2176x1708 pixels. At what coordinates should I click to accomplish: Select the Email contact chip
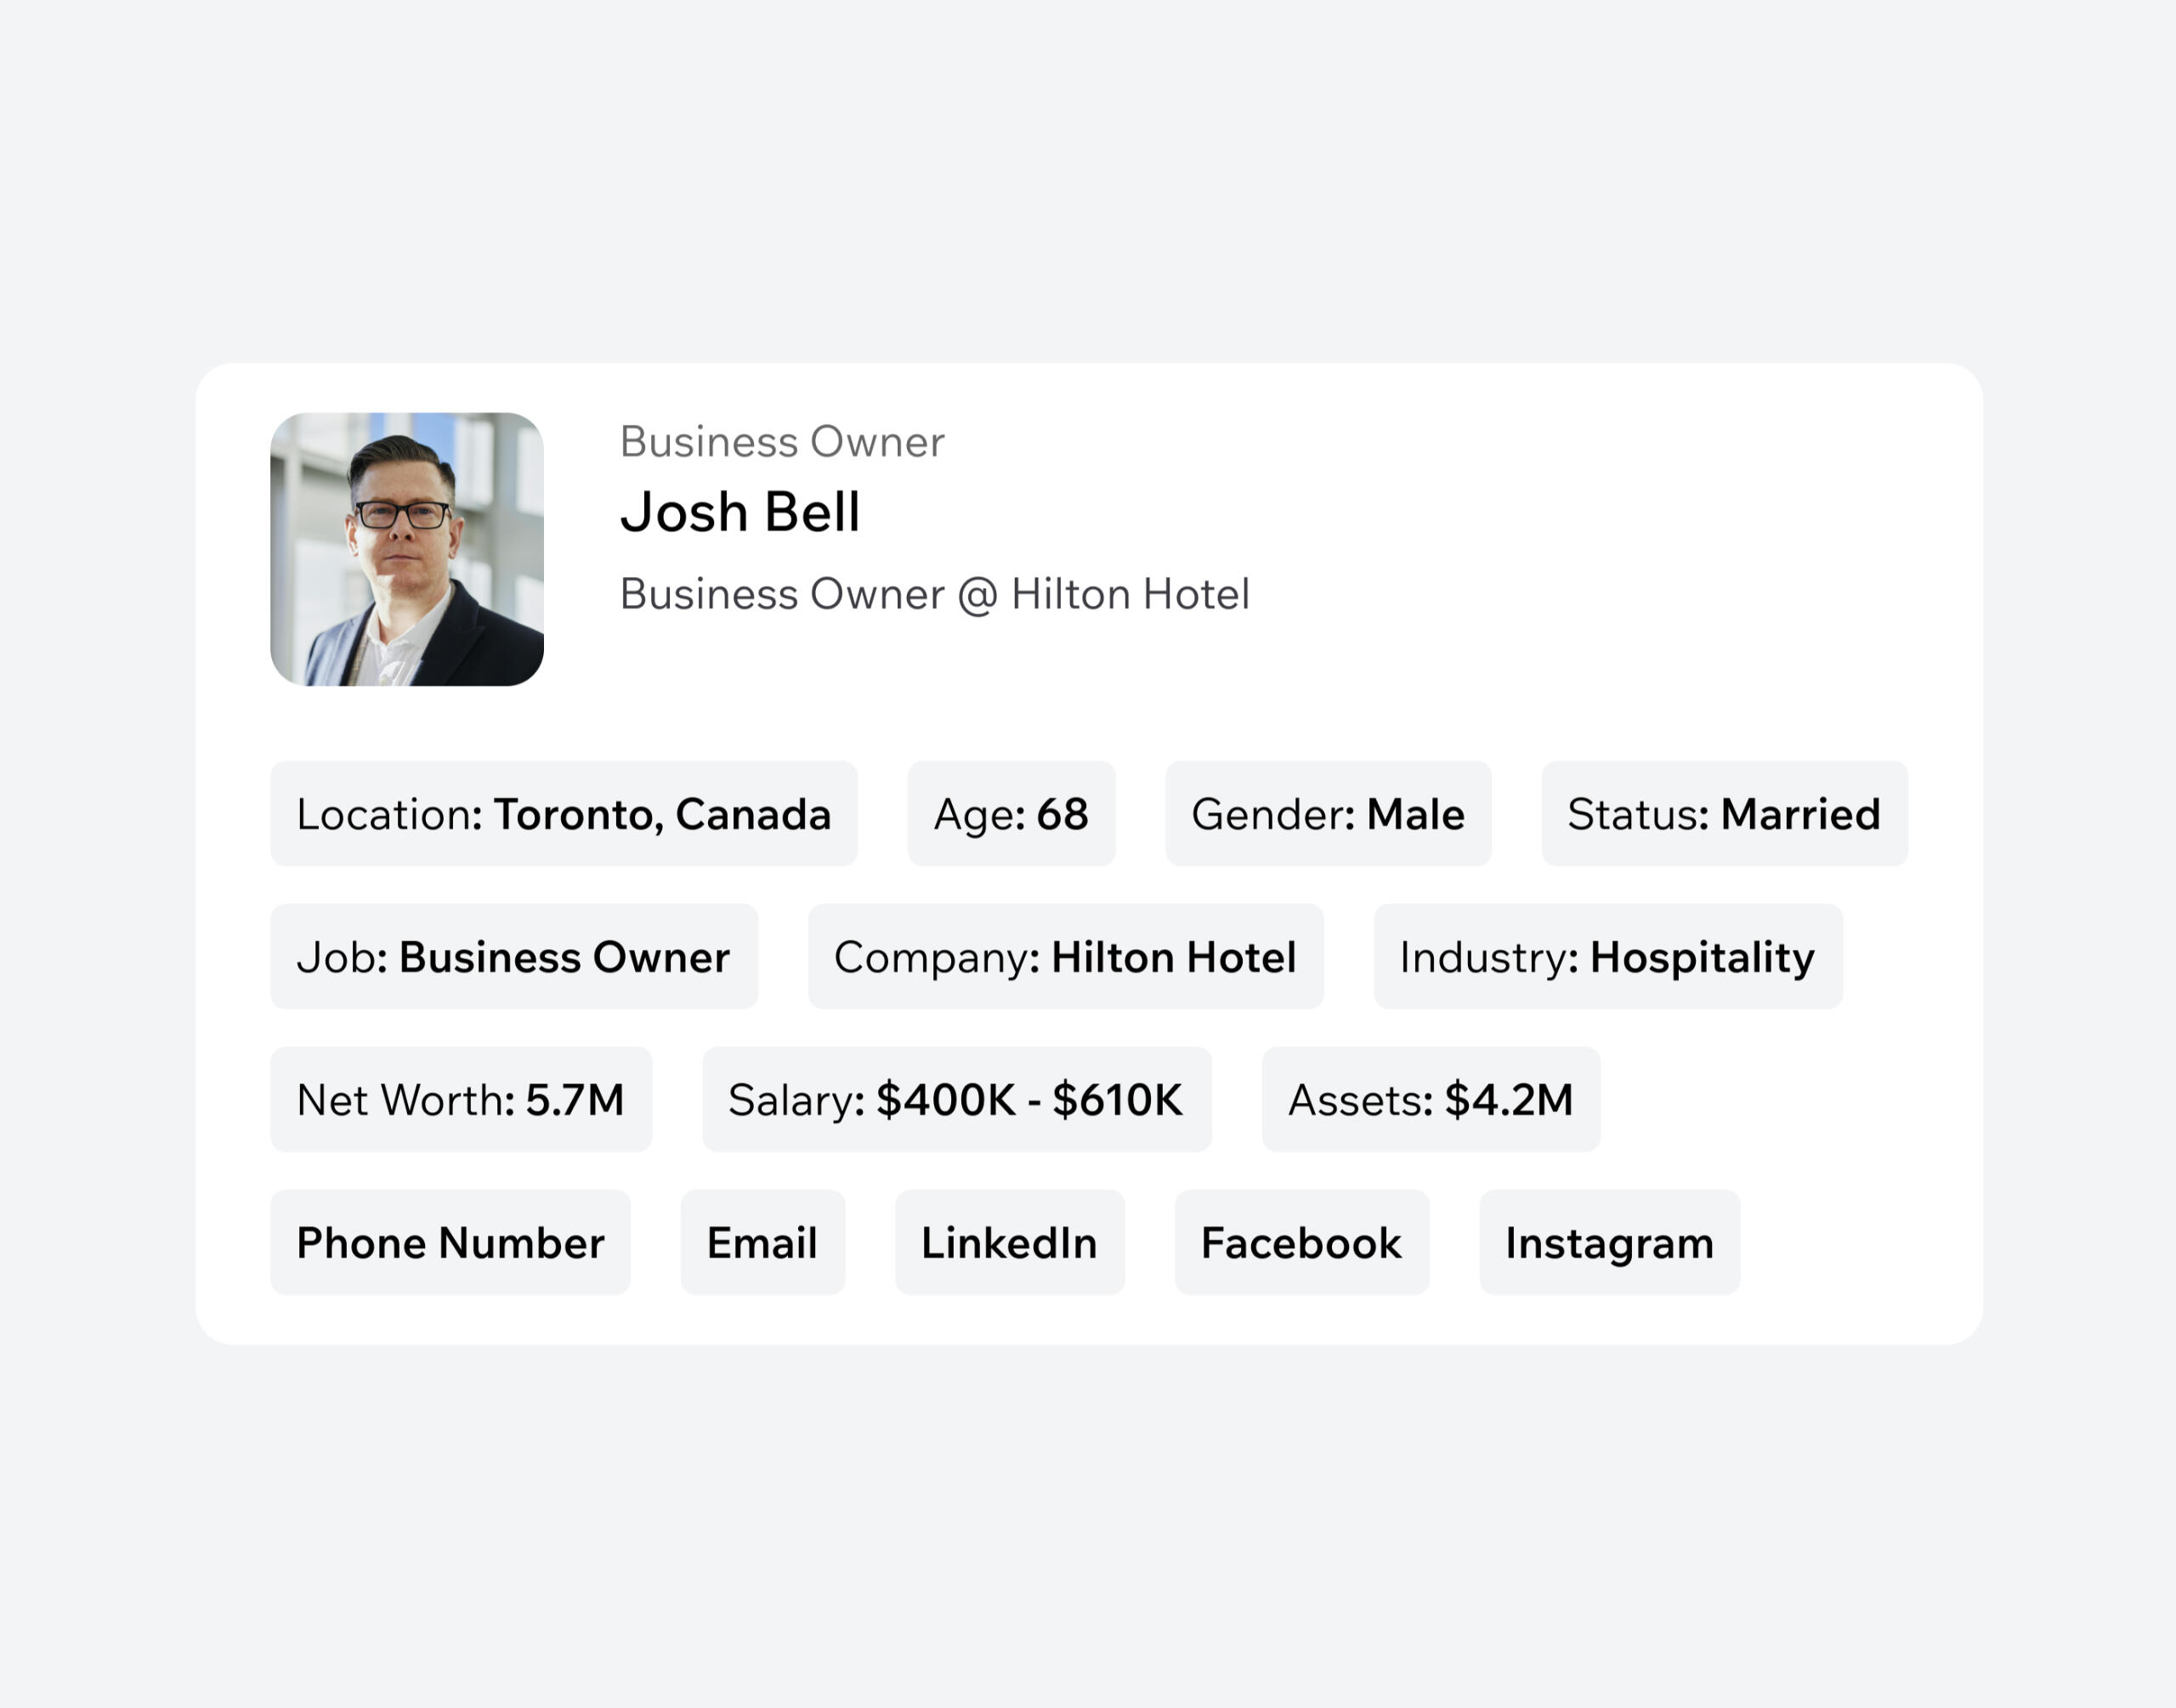coord(763,1242)
